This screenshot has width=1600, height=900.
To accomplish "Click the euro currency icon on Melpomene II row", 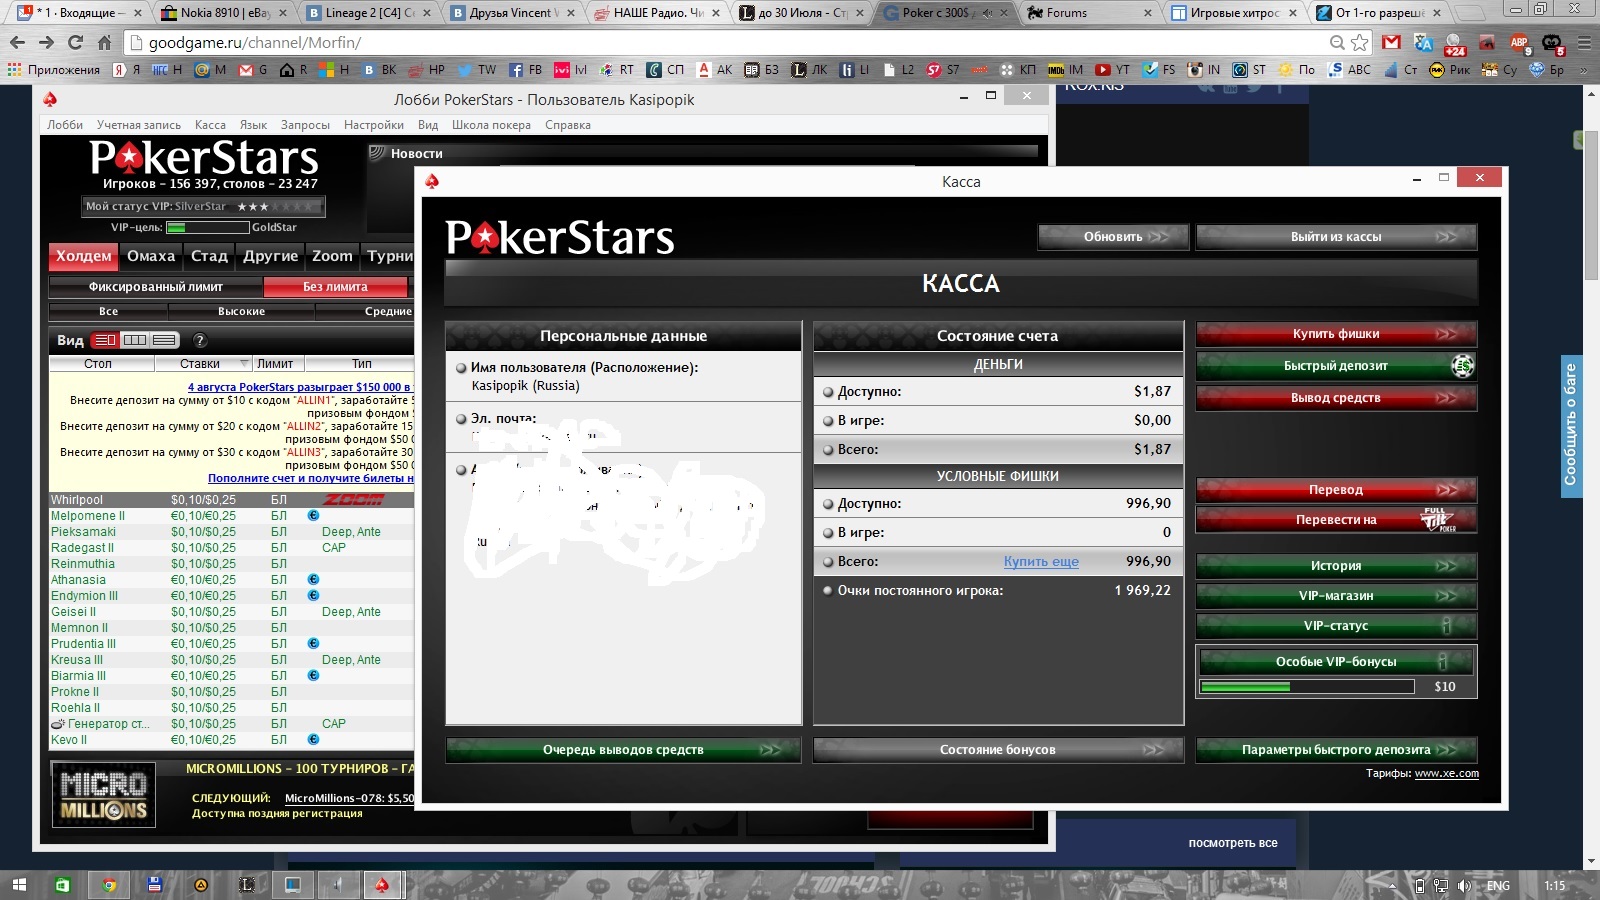I will click(x=313, y=516).
